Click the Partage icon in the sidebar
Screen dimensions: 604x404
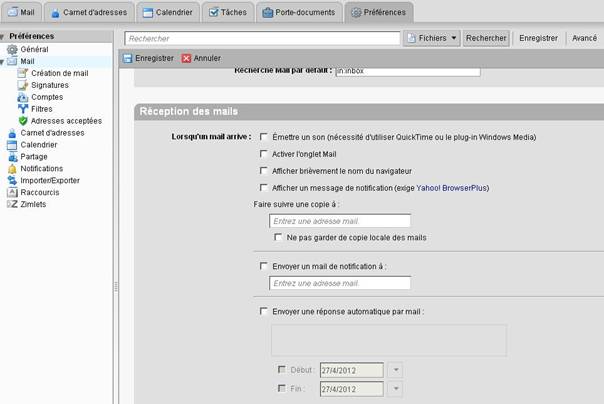[12, 157]
